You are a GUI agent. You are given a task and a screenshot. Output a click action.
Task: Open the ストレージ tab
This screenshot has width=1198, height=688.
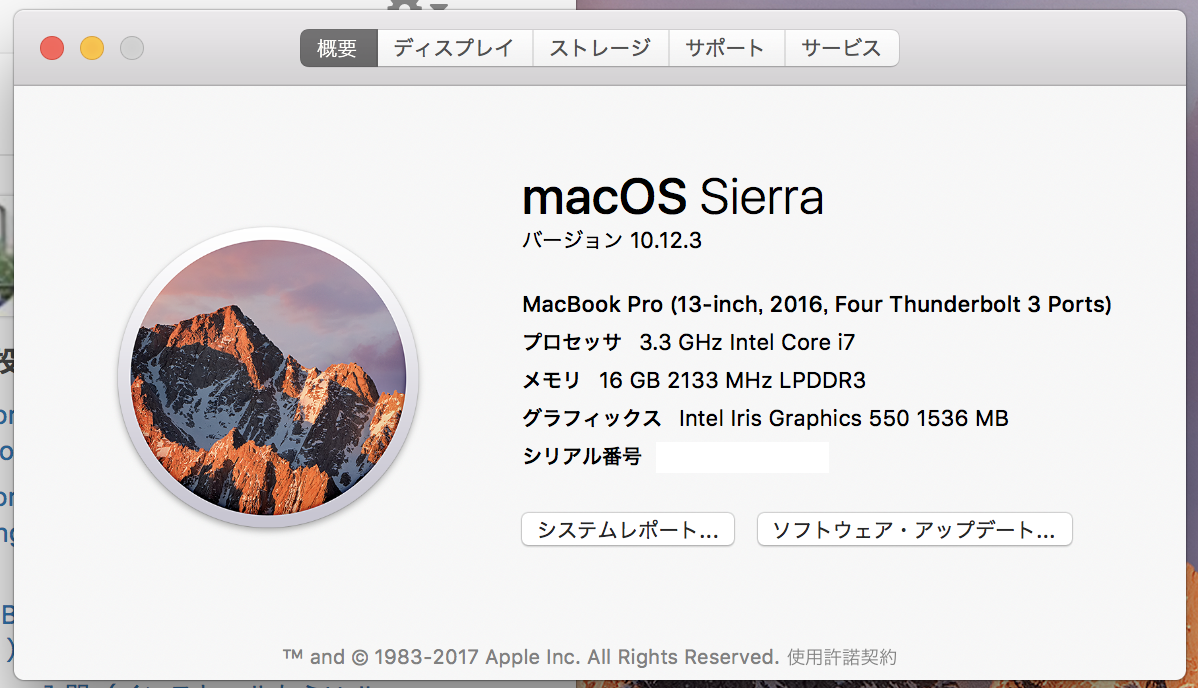tap(601, 48)
